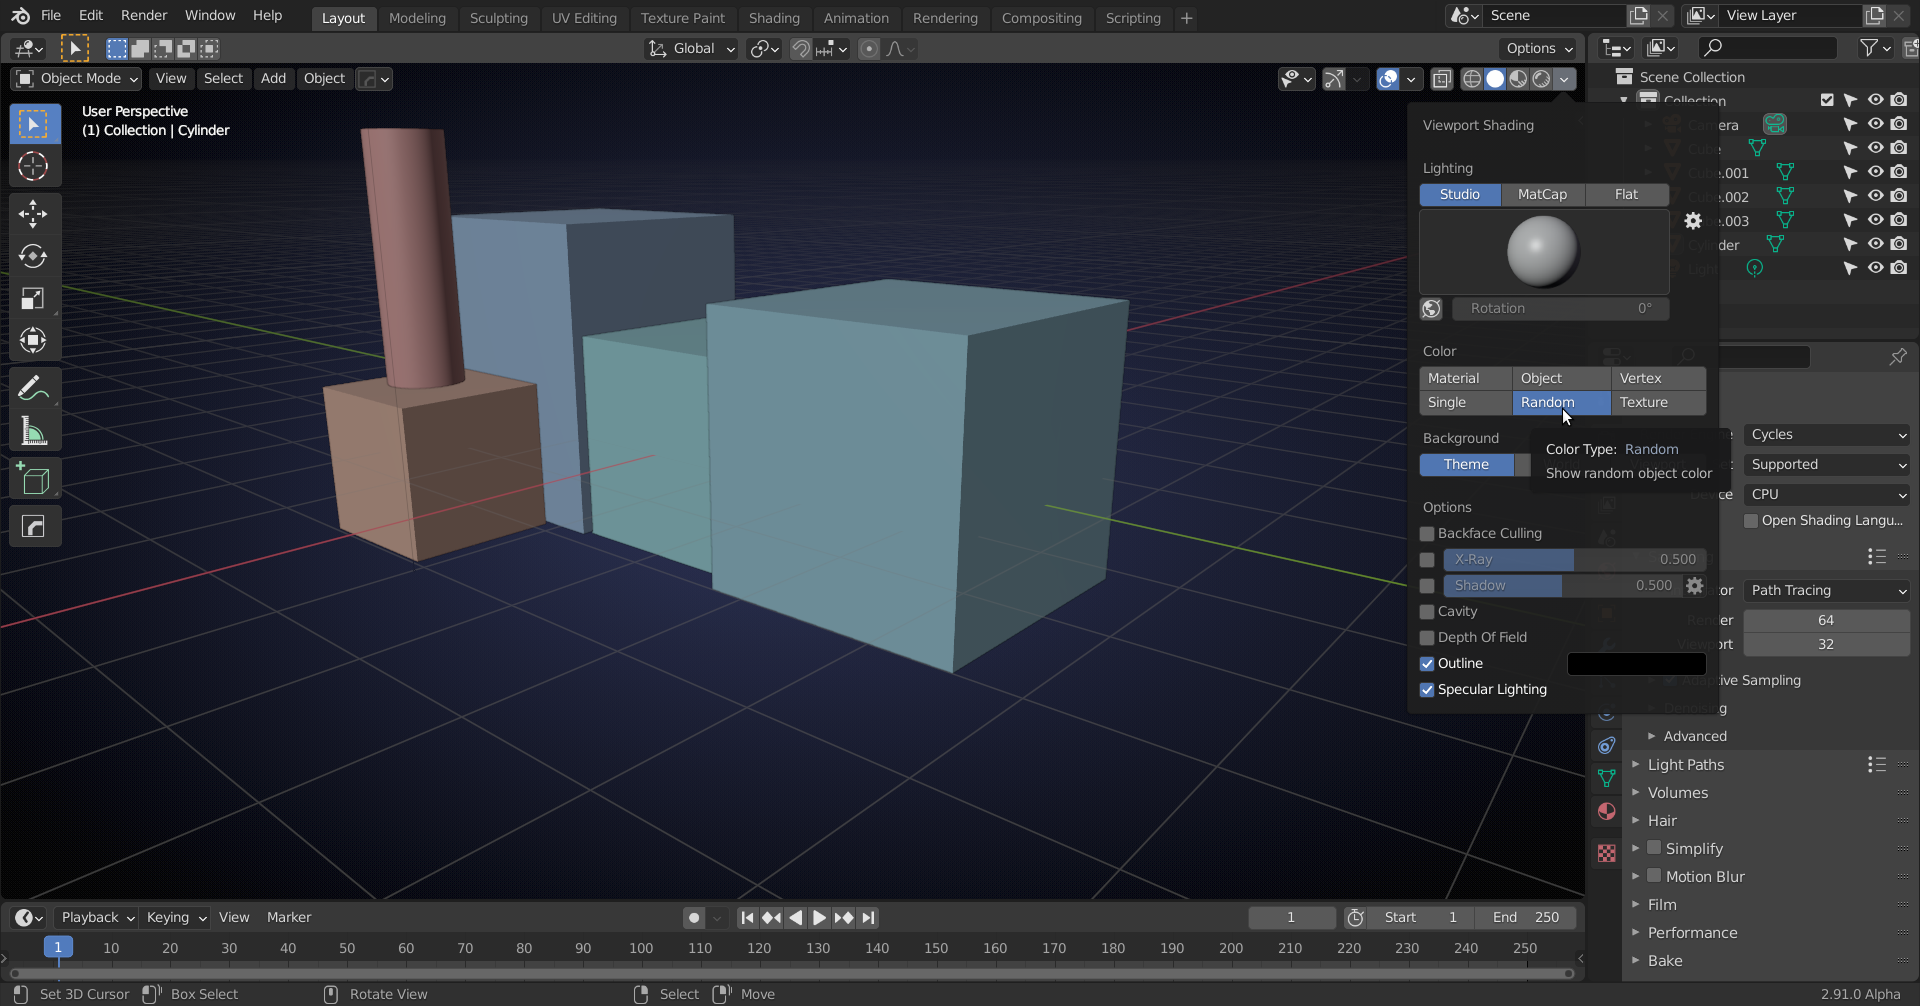Viewport: 1920px width, 1006px height.
Task: Set color type to Vertex
Action: point(1658,379)
